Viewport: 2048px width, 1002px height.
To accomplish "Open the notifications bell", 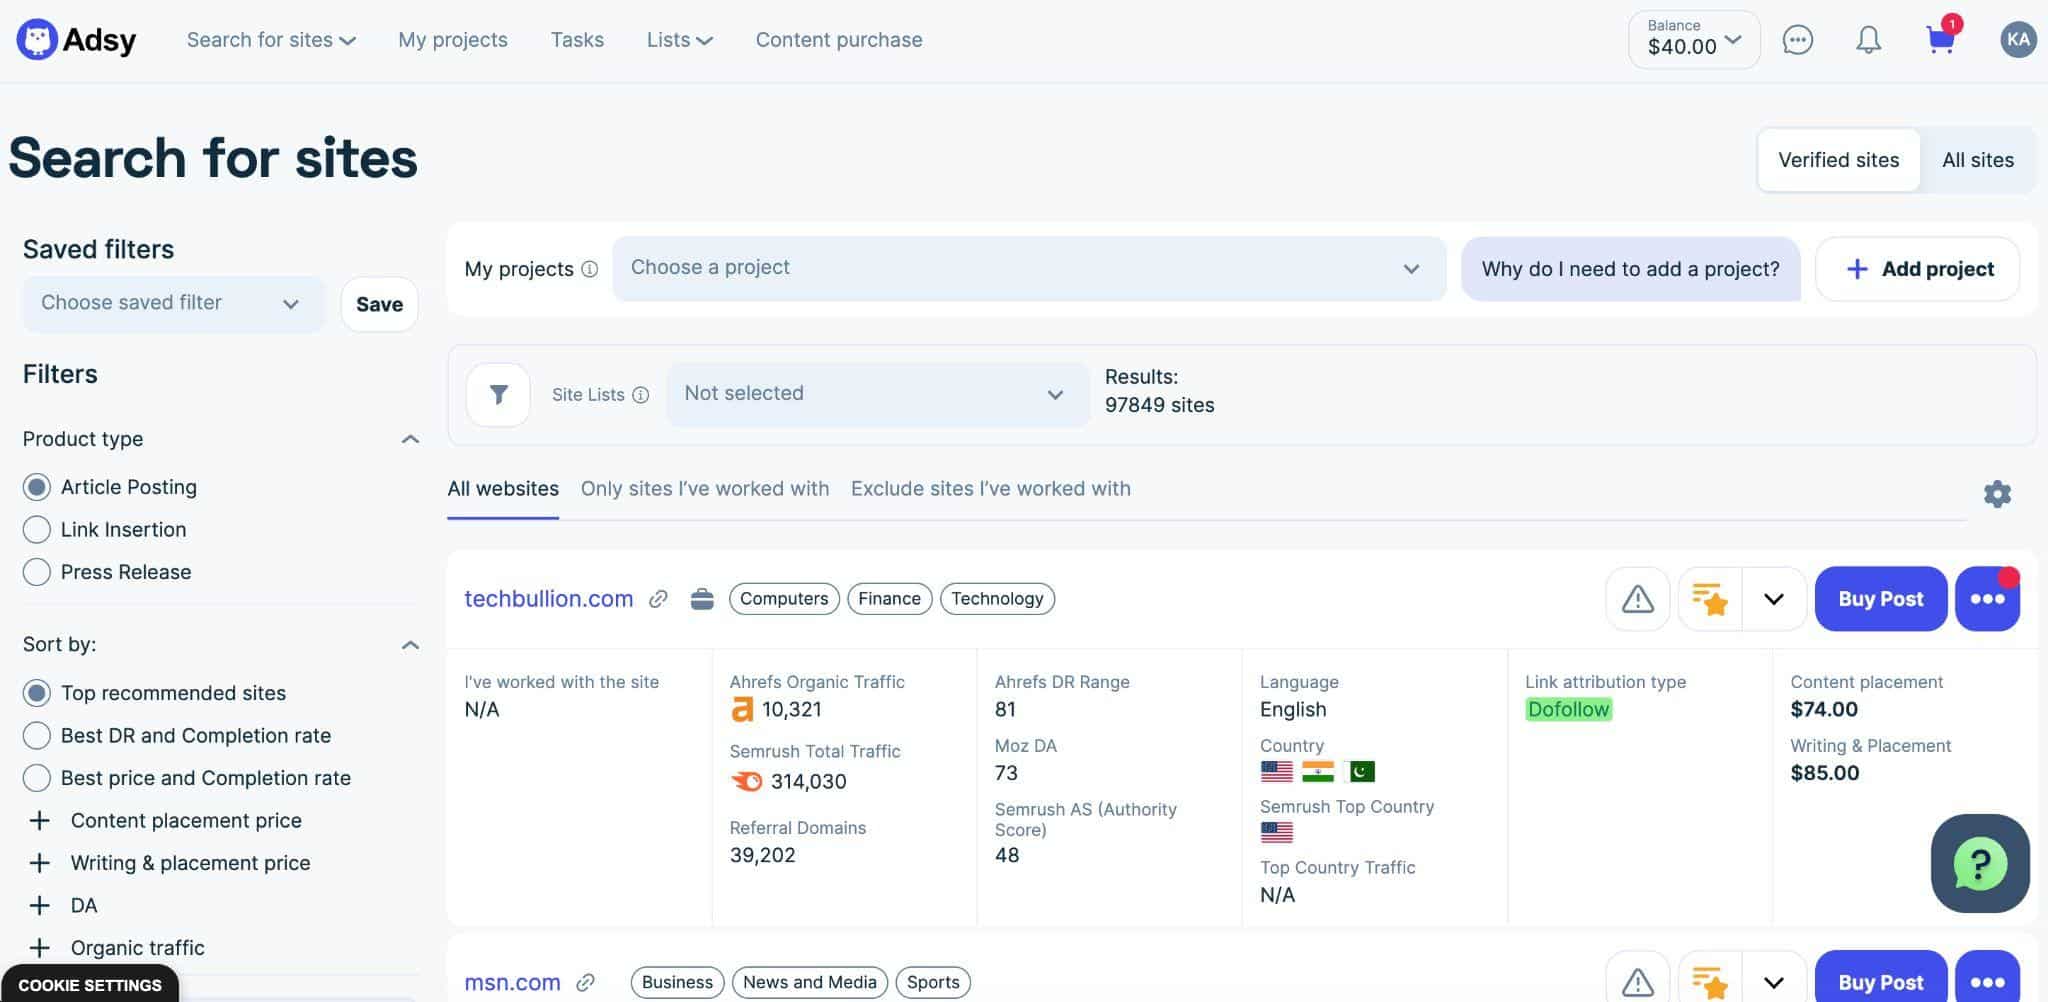I will 1868,40.
